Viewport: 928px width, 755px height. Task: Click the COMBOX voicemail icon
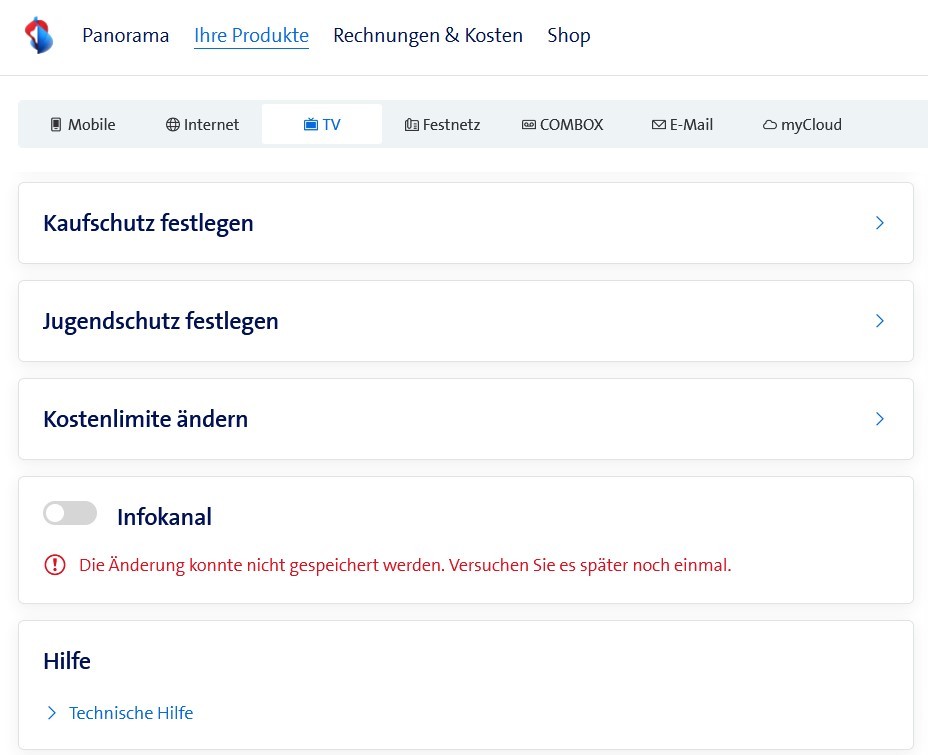click(x=529, y=125)
